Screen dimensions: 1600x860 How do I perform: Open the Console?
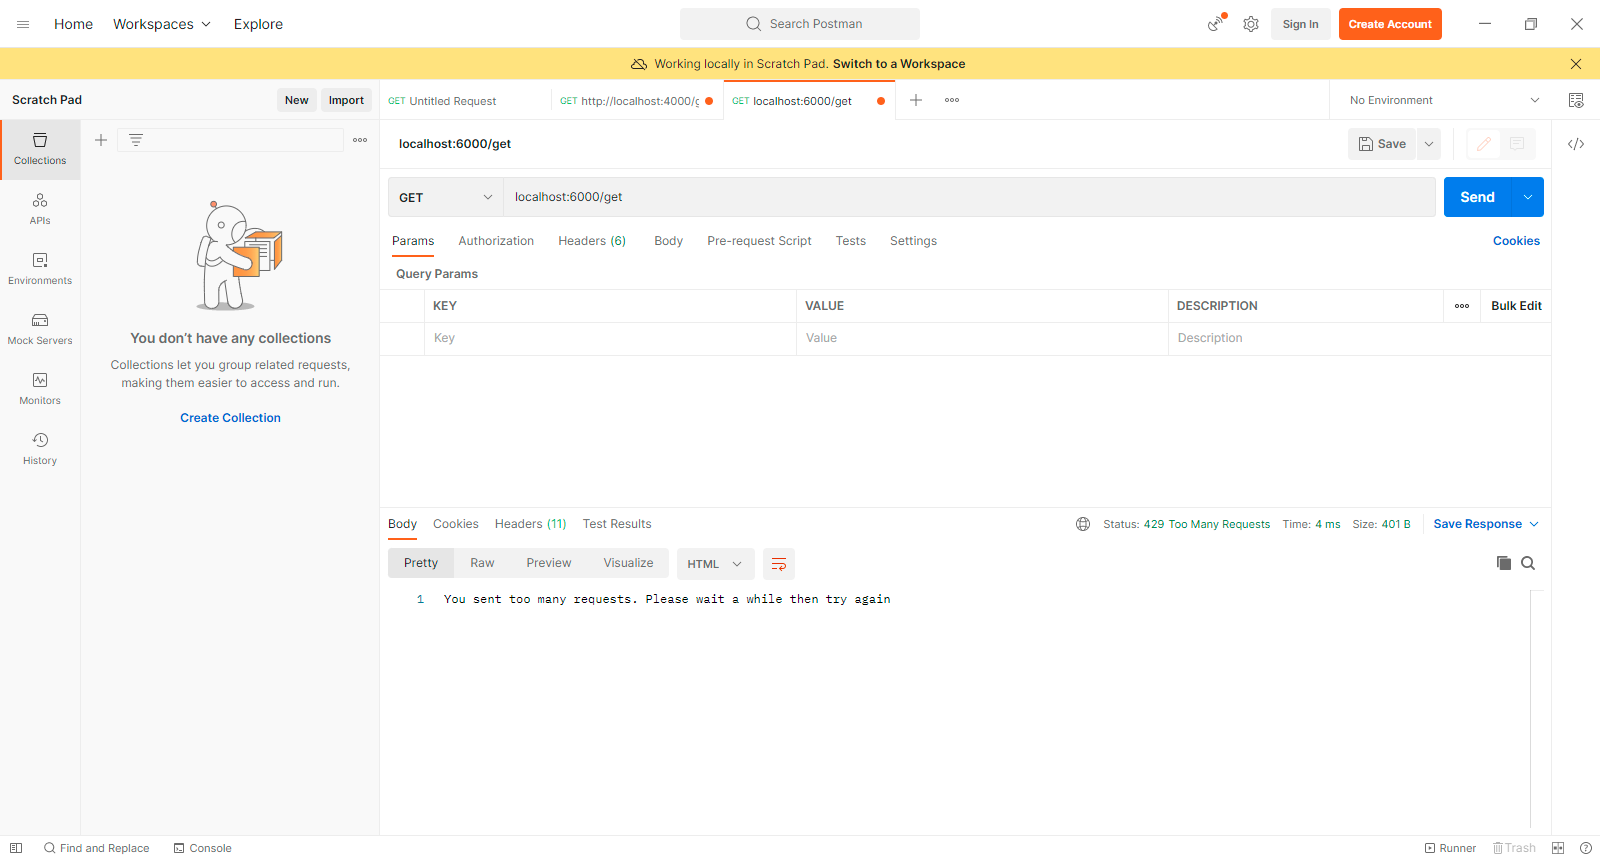click(202, 848)
